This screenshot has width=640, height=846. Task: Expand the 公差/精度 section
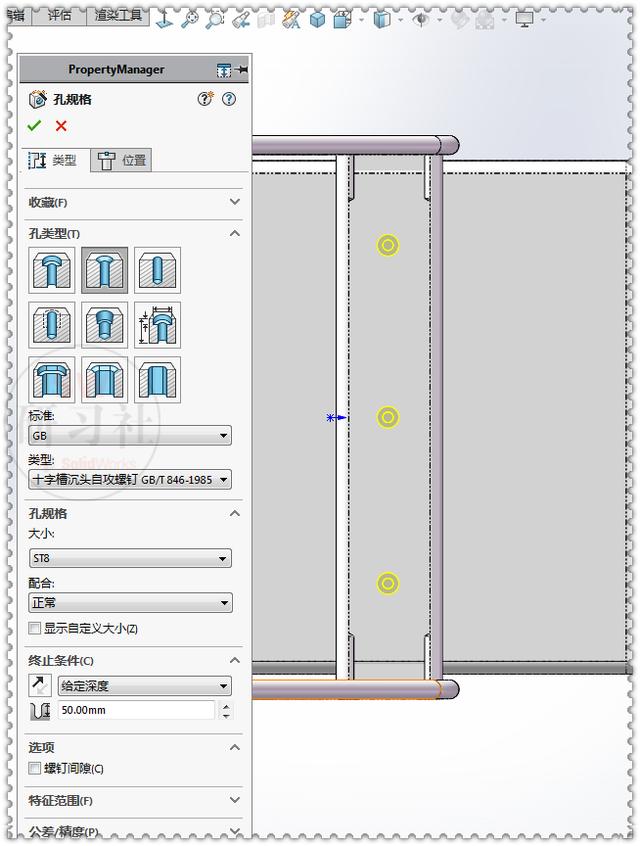pyautogui.click(x=235, y=830)
